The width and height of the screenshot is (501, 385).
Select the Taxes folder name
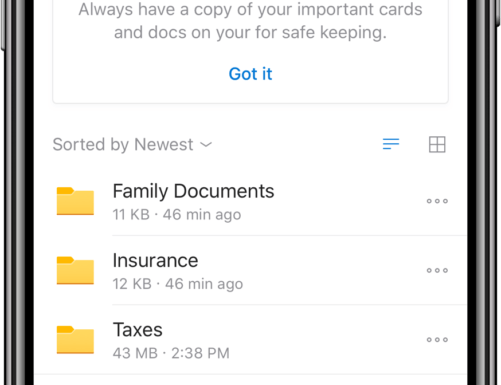[138, 330]
